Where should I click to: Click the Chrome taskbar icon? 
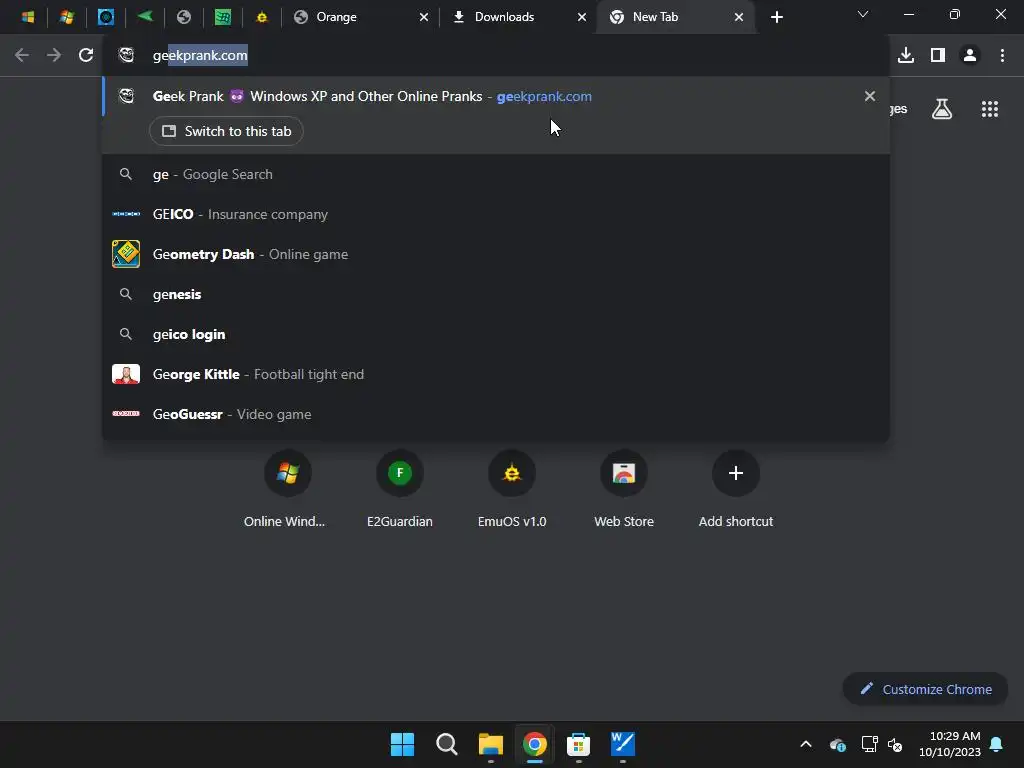coord(535,744)
